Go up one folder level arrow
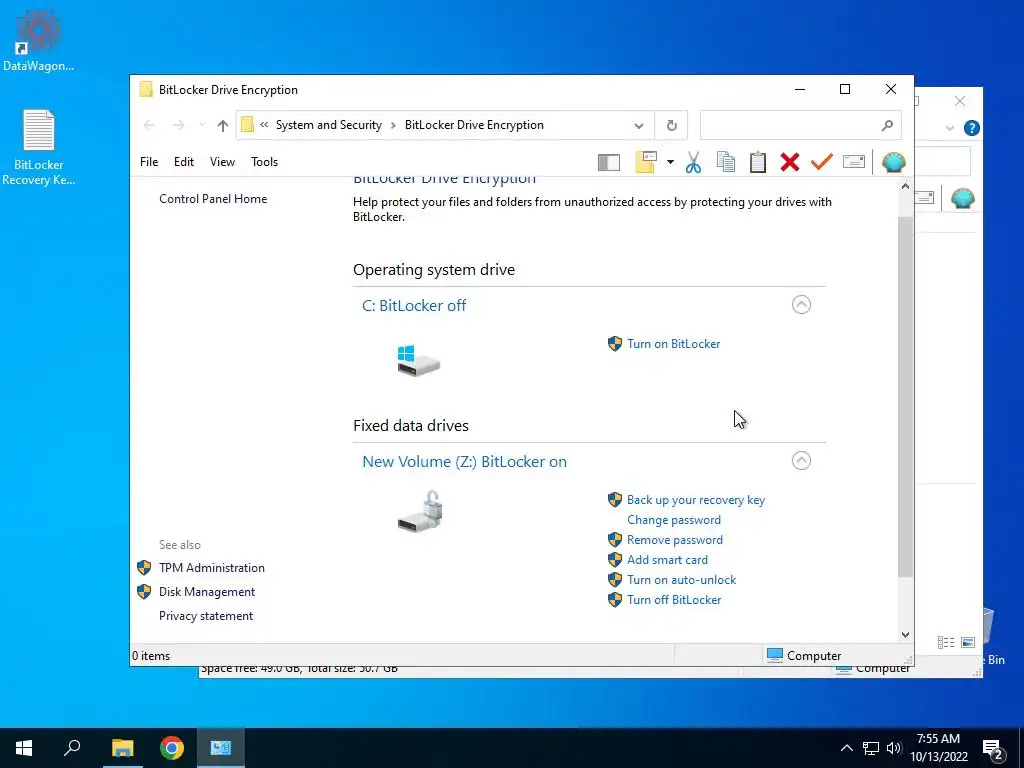The width and height of the screenshot is (1024, 768). point(223,125)
